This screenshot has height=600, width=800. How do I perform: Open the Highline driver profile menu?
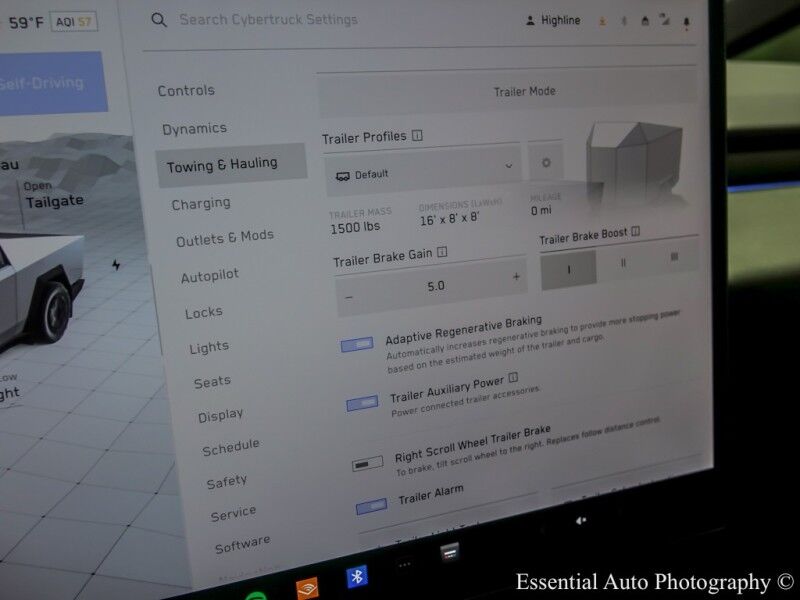point(553,20)
